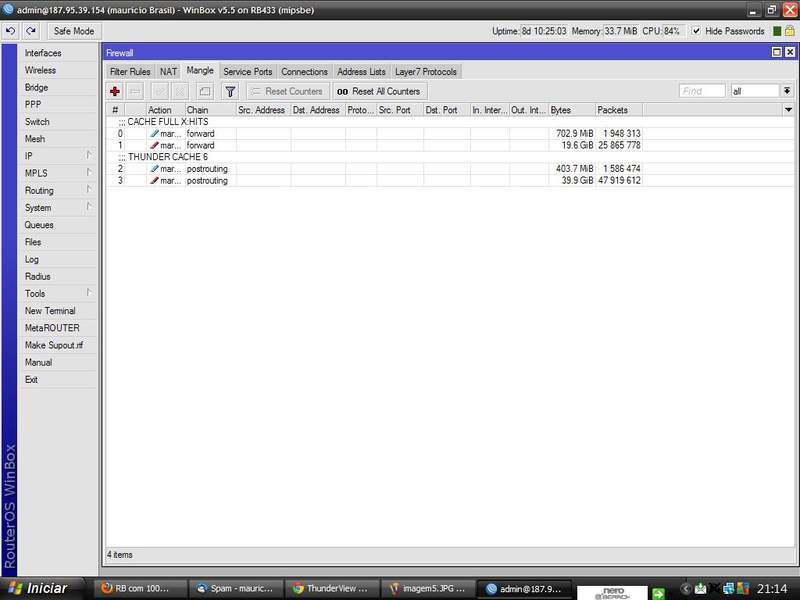The height and width of the screenshot is (600, 800).
Task: Click the redo arrow icon
Action: (x=31, y=31)
